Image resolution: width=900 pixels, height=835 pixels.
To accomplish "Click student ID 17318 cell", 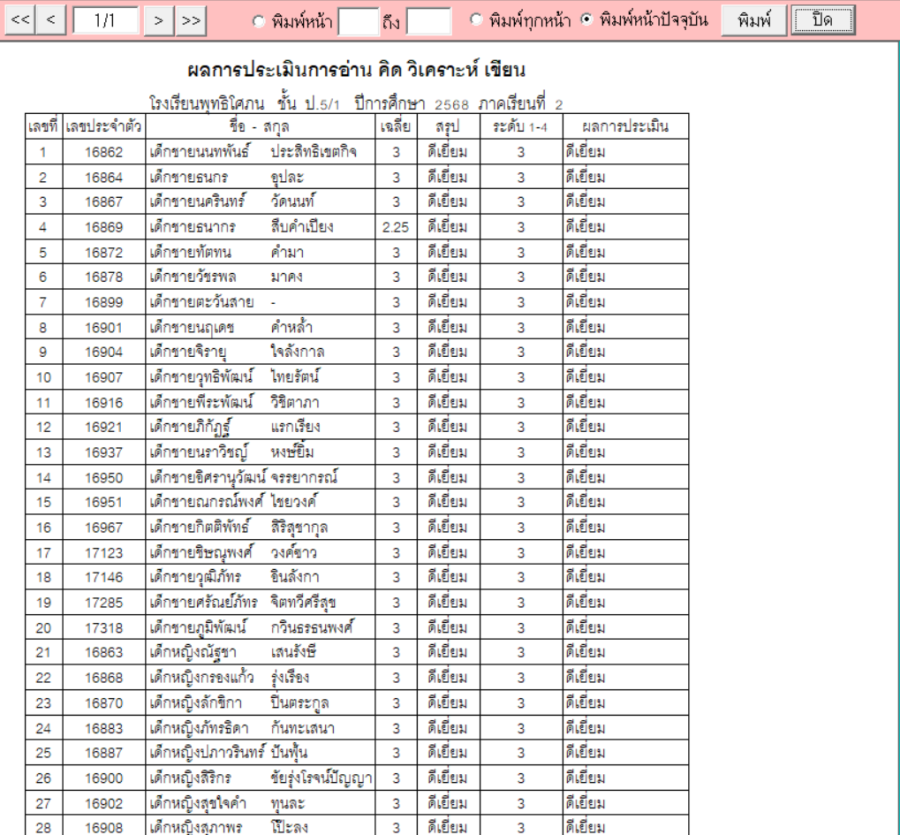I will click(x=103, y=627).
